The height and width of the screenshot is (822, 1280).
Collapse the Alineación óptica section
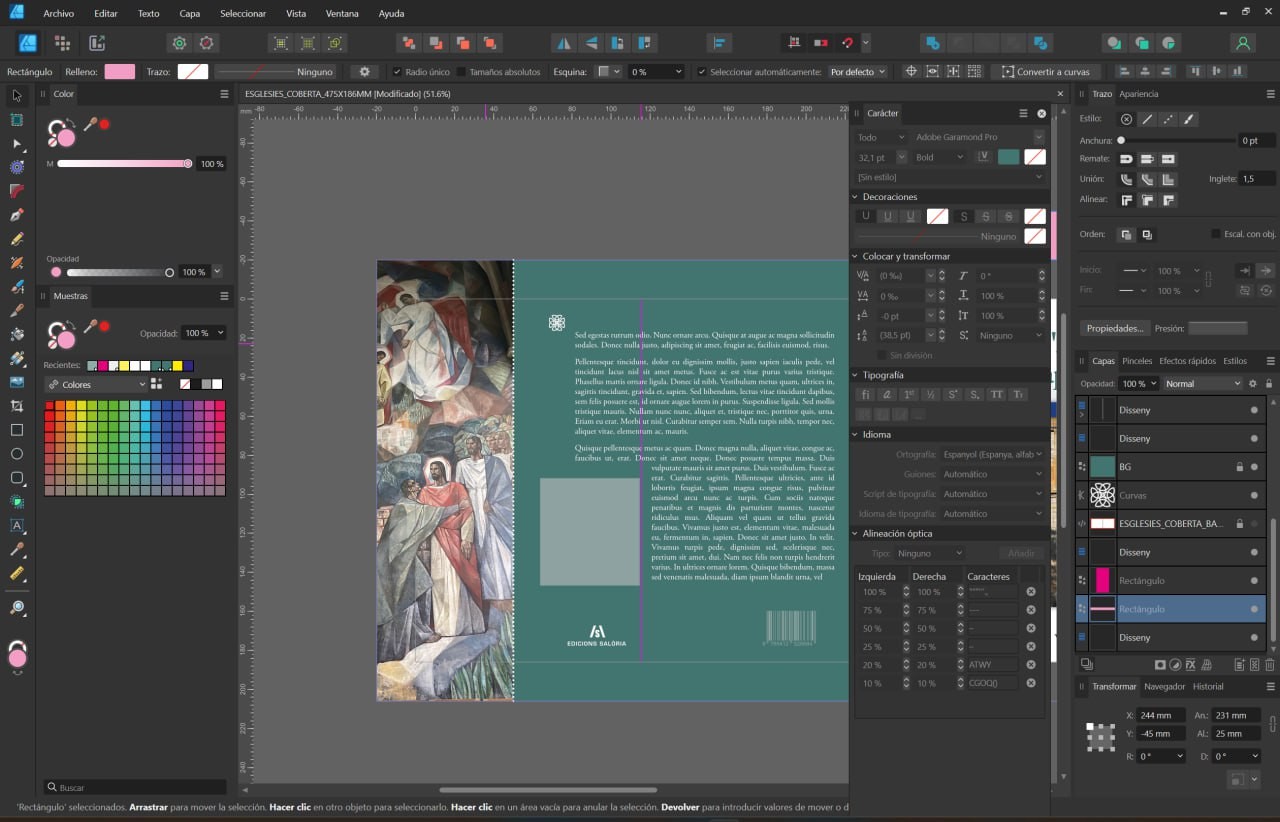click(x=856, y=534)
